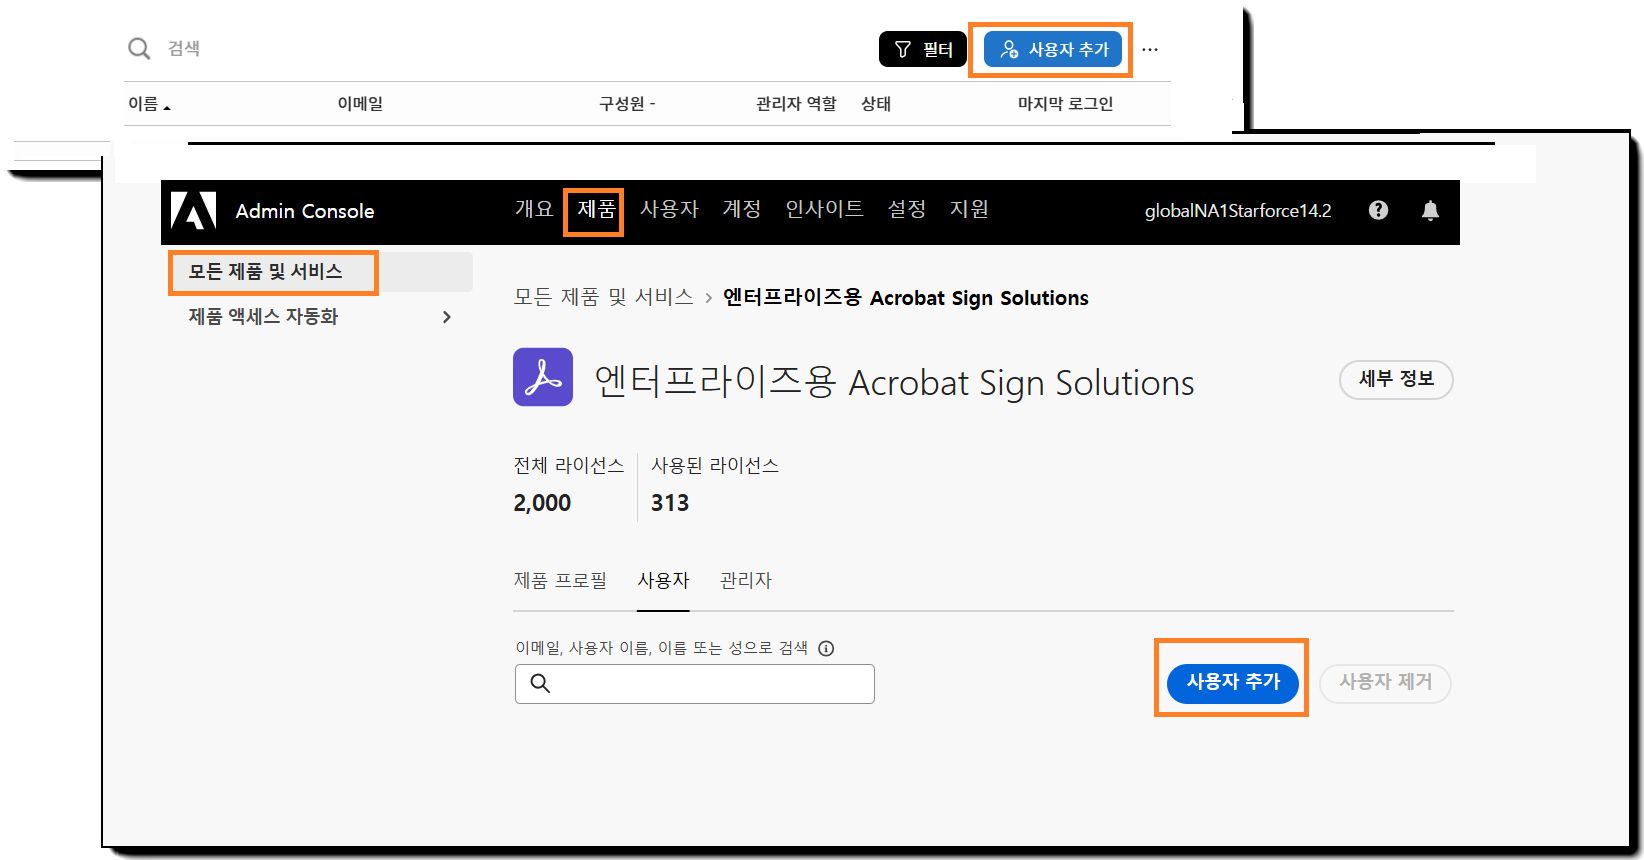Image resolution: width=1644 pixels, height=860 pixels.
Task: Click the magnifier icon inside search box
Action: pyautogui.click(x=540, y=683)
